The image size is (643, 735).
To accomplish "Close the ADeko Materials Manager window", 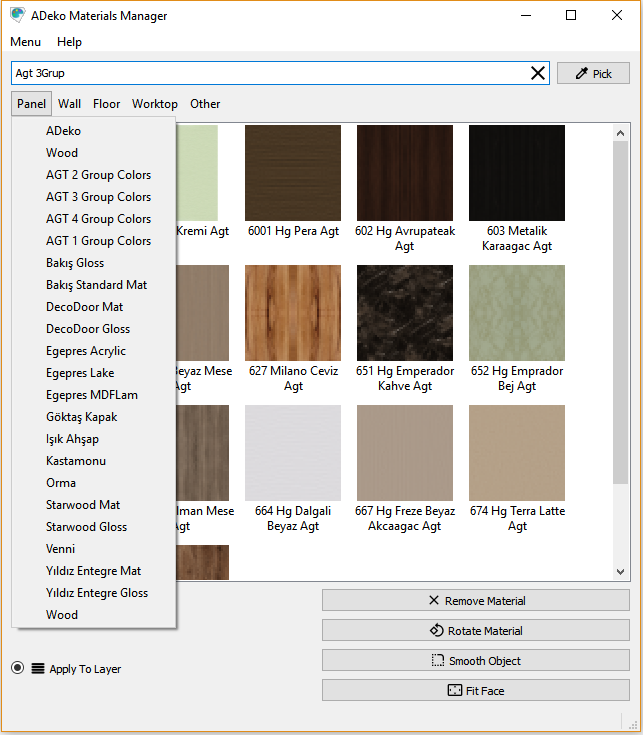I will coord(617,15).
